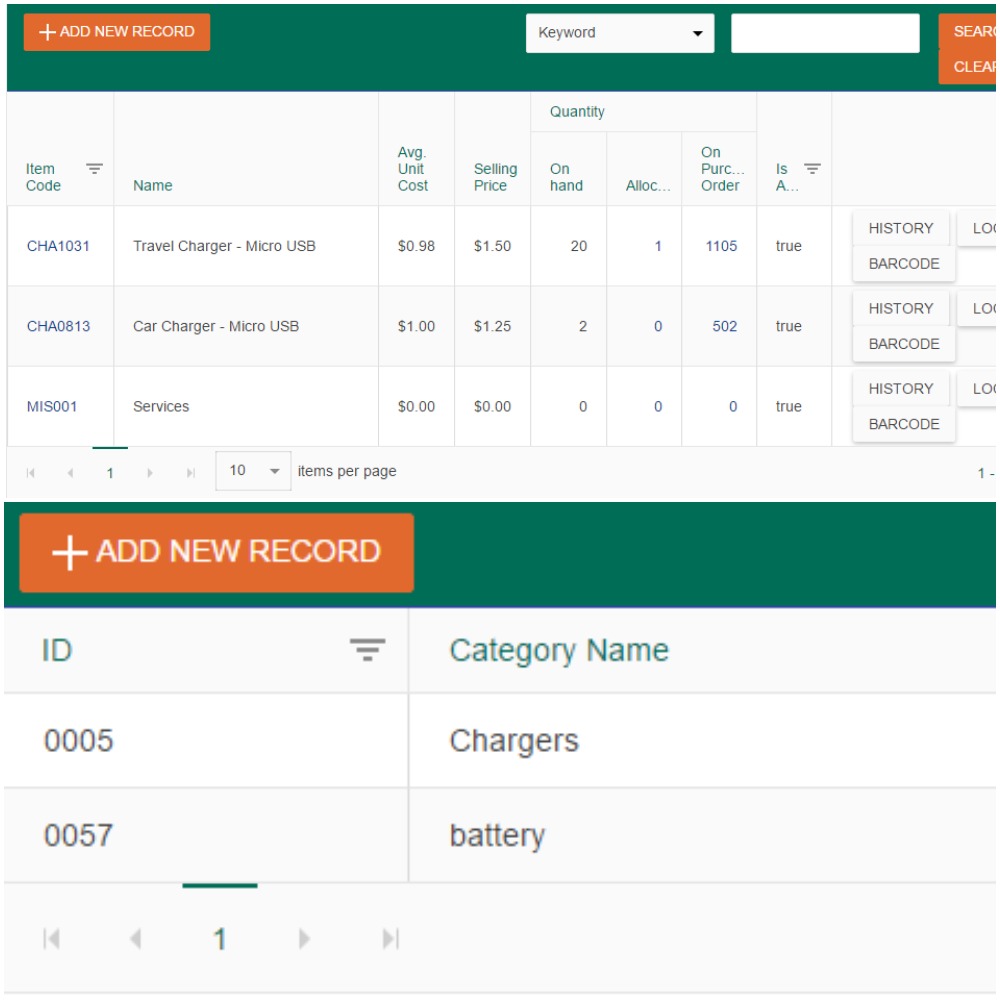Viewport: 1000px width, 1000px height.
Task: Open the MIS001 item code link
Action: coord(52,407)
